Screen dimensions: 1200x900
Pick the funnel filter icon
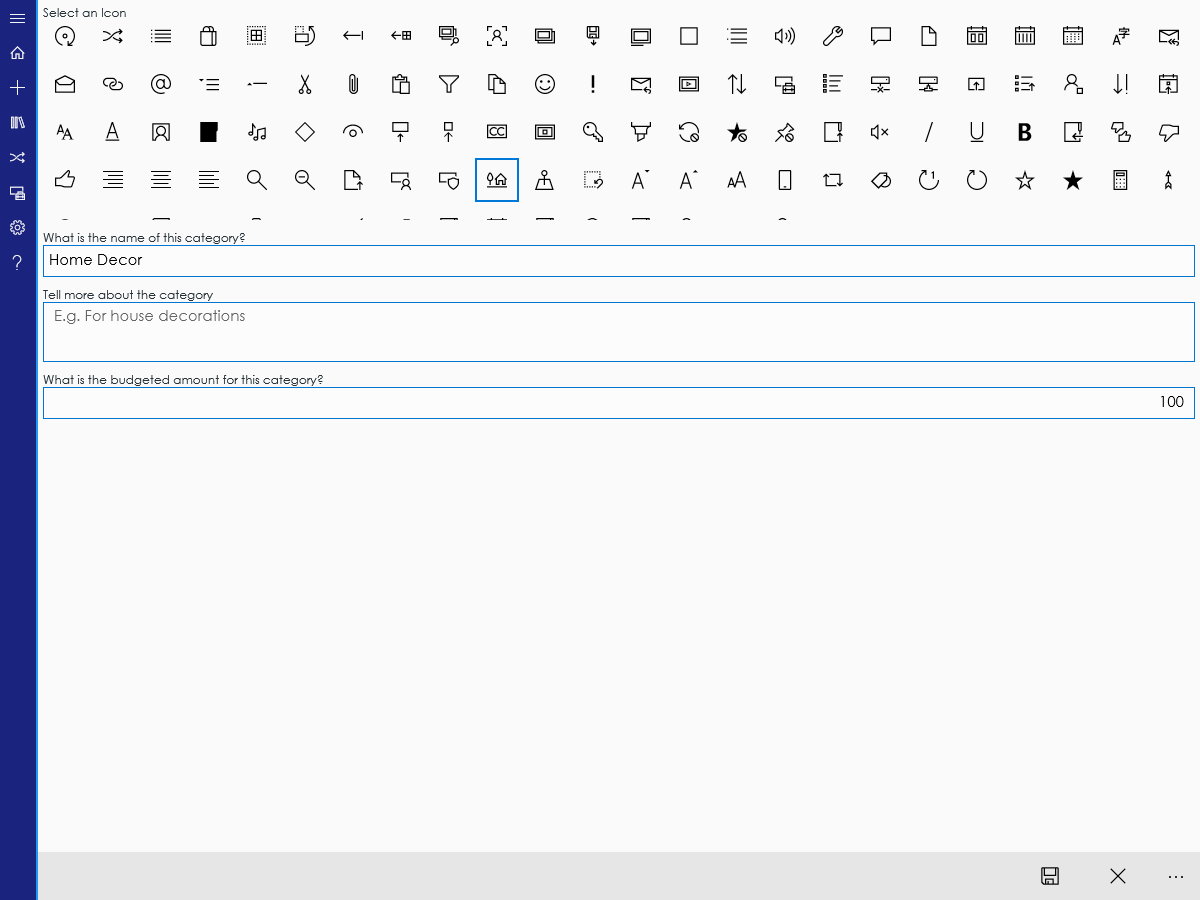point(449,84)
